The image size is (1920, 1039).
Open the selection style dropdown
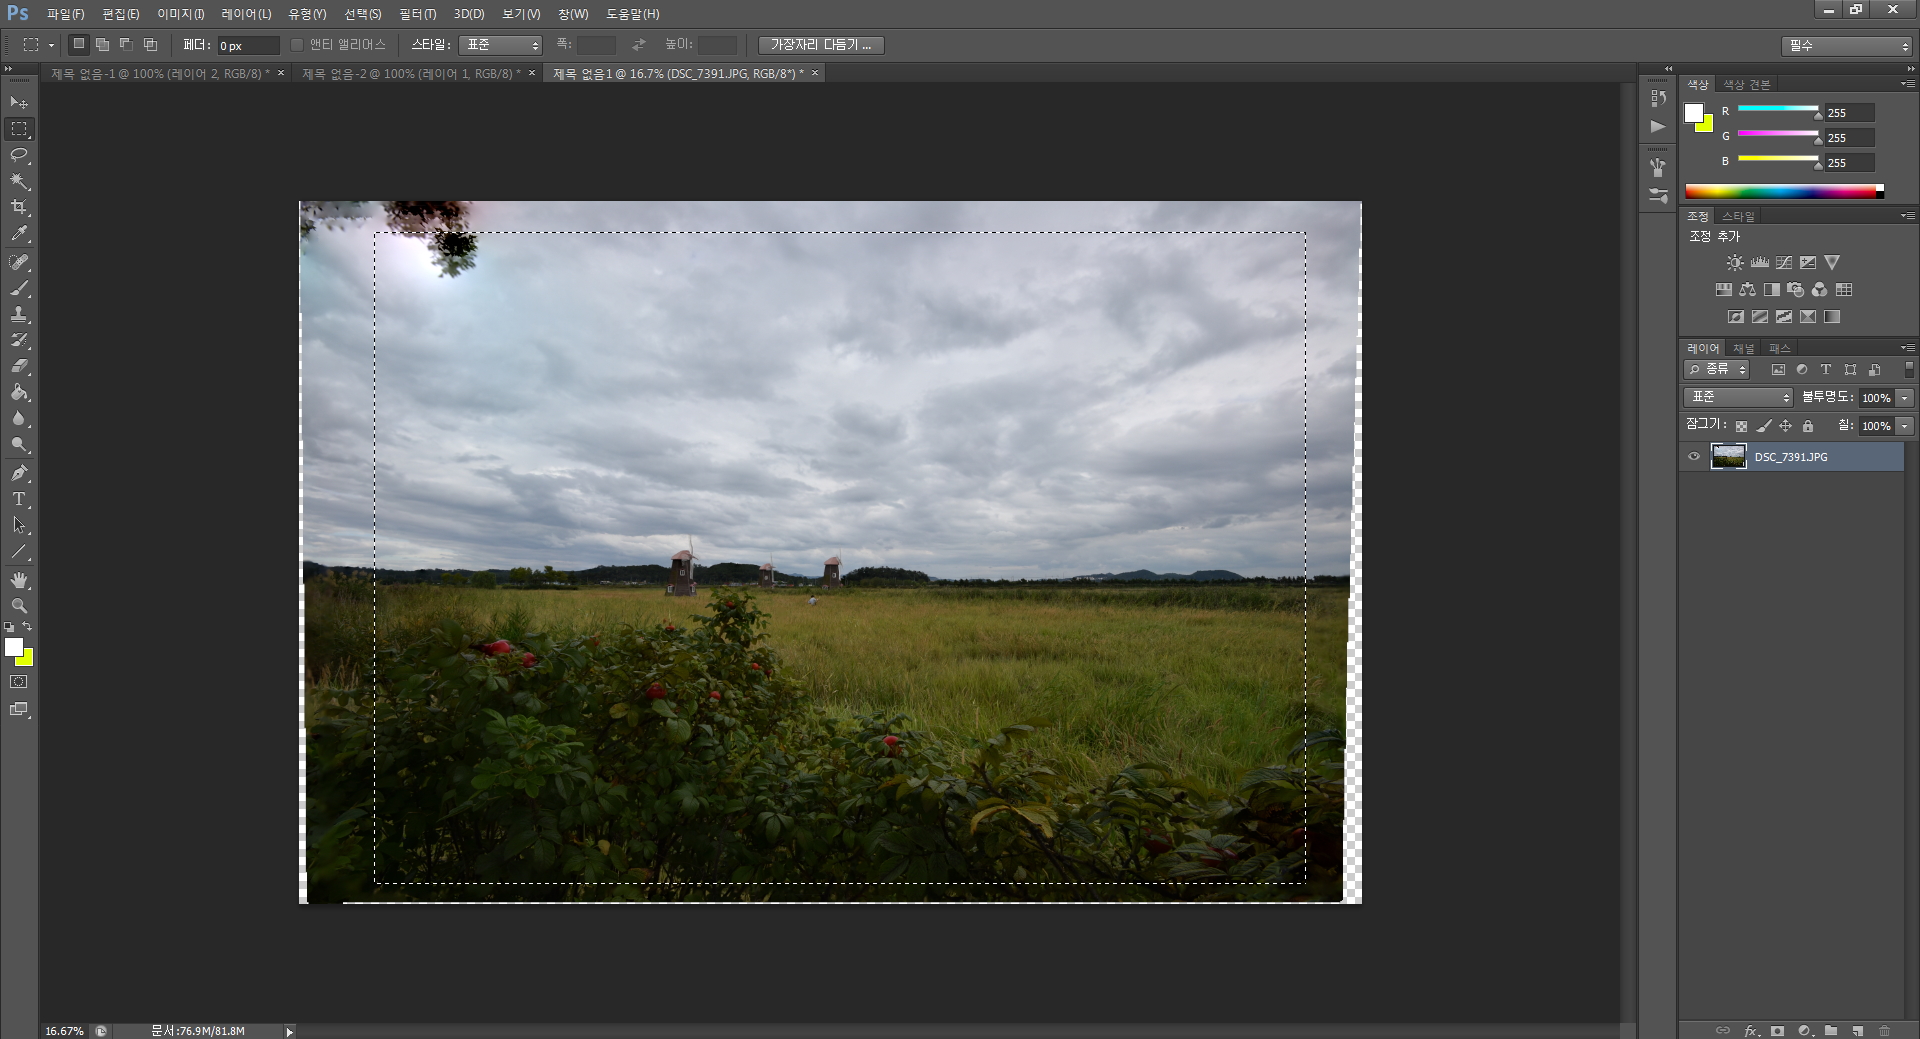pyautogui.click(x=500, y=45)
